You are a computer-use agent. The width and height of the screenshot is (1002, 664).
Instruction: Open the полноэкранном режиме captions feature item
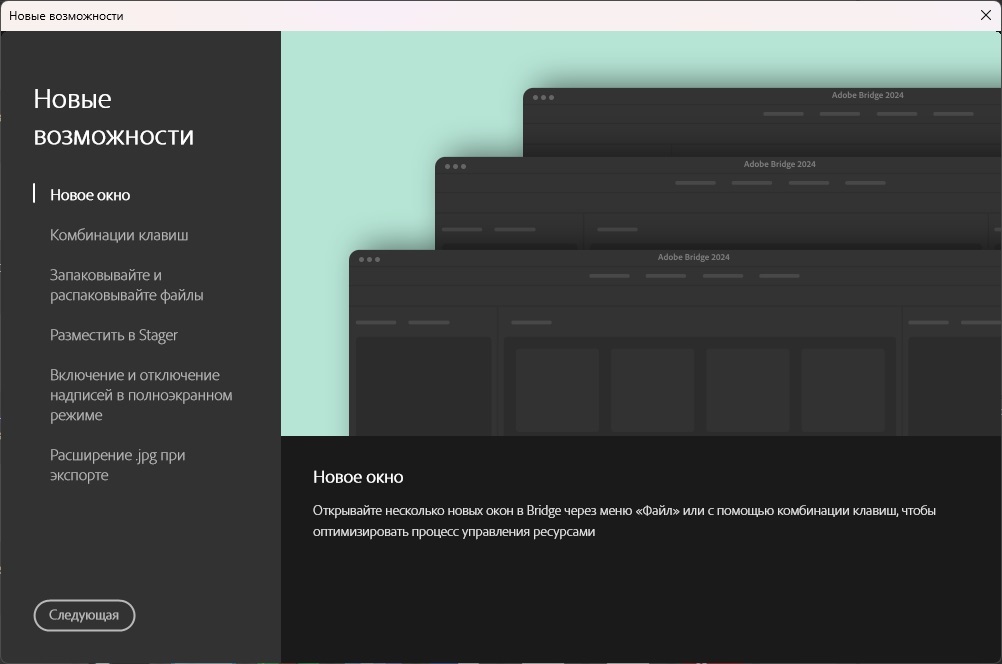coord(141,395)
